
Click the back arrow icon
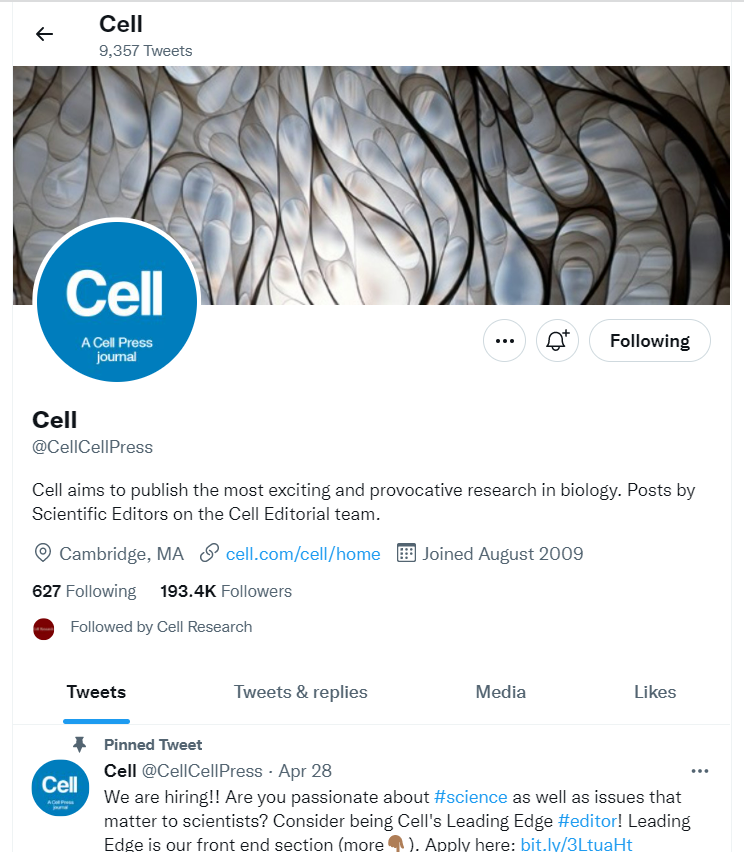44,34
